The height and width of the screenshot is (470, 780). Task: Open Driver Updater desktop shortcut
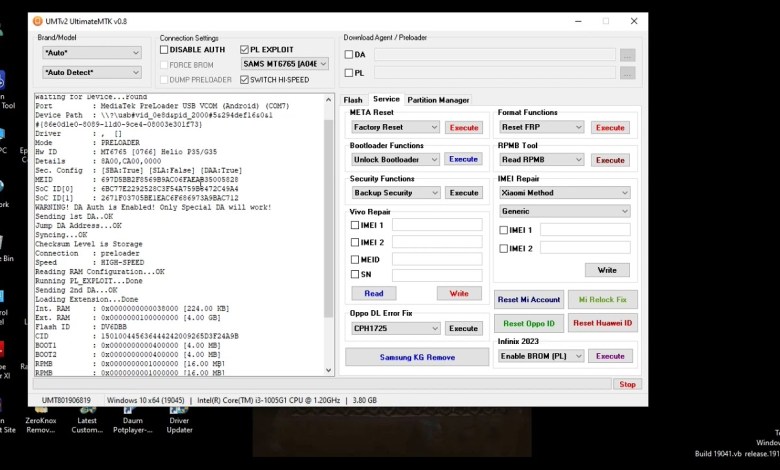(179, 421)
